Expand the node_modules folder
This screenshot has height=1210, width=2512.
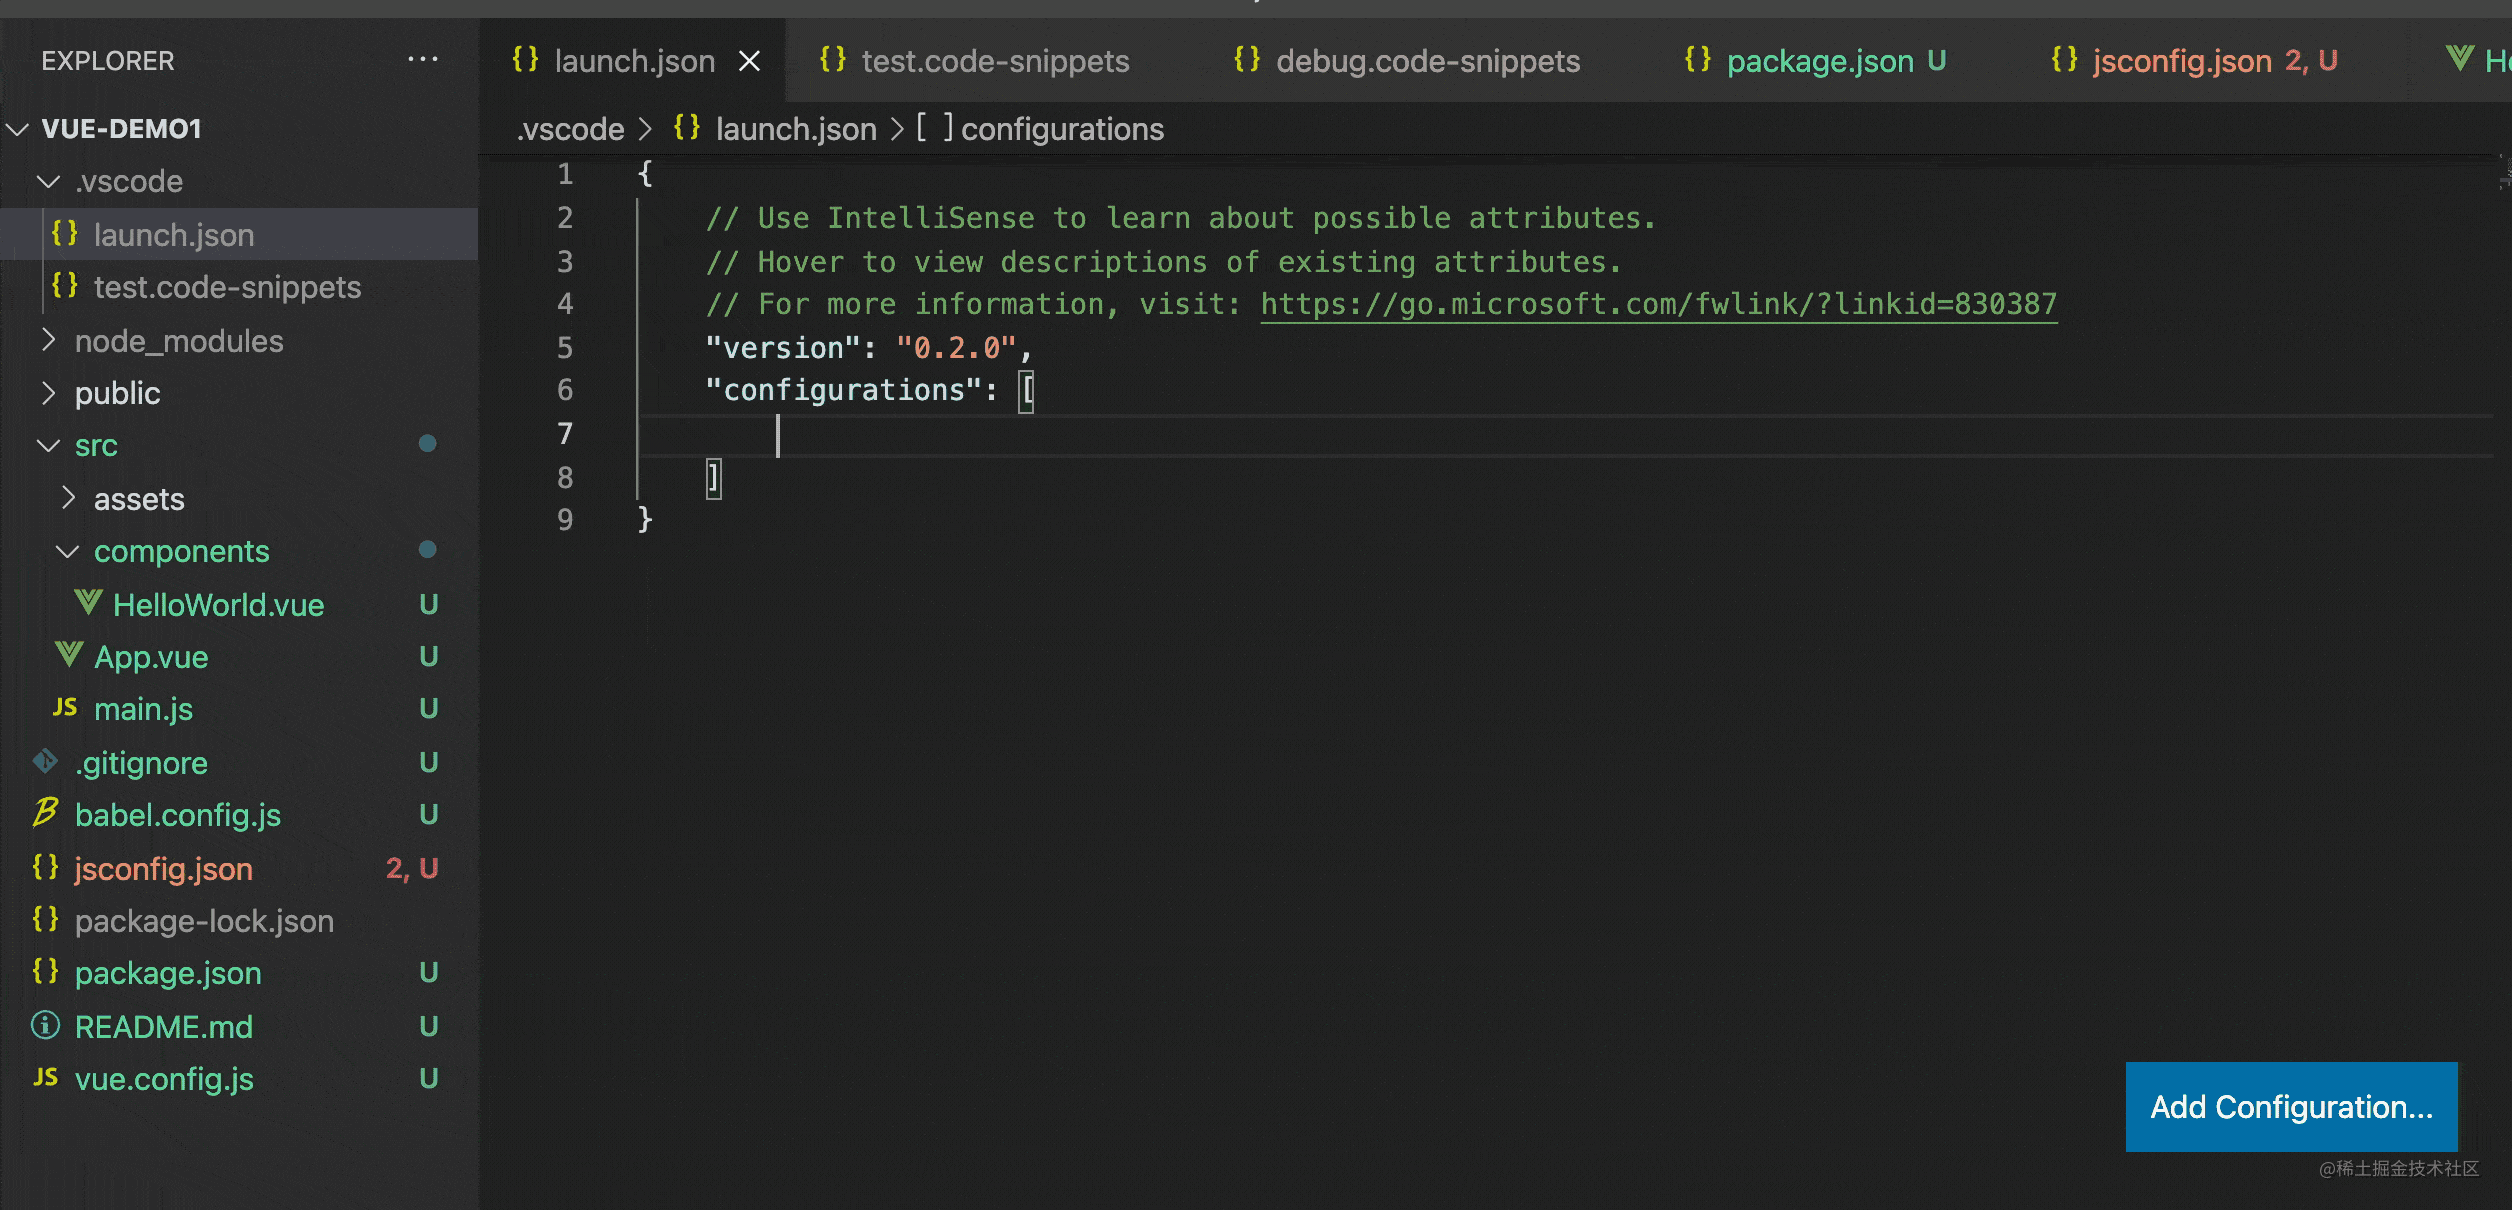point(48,341)
